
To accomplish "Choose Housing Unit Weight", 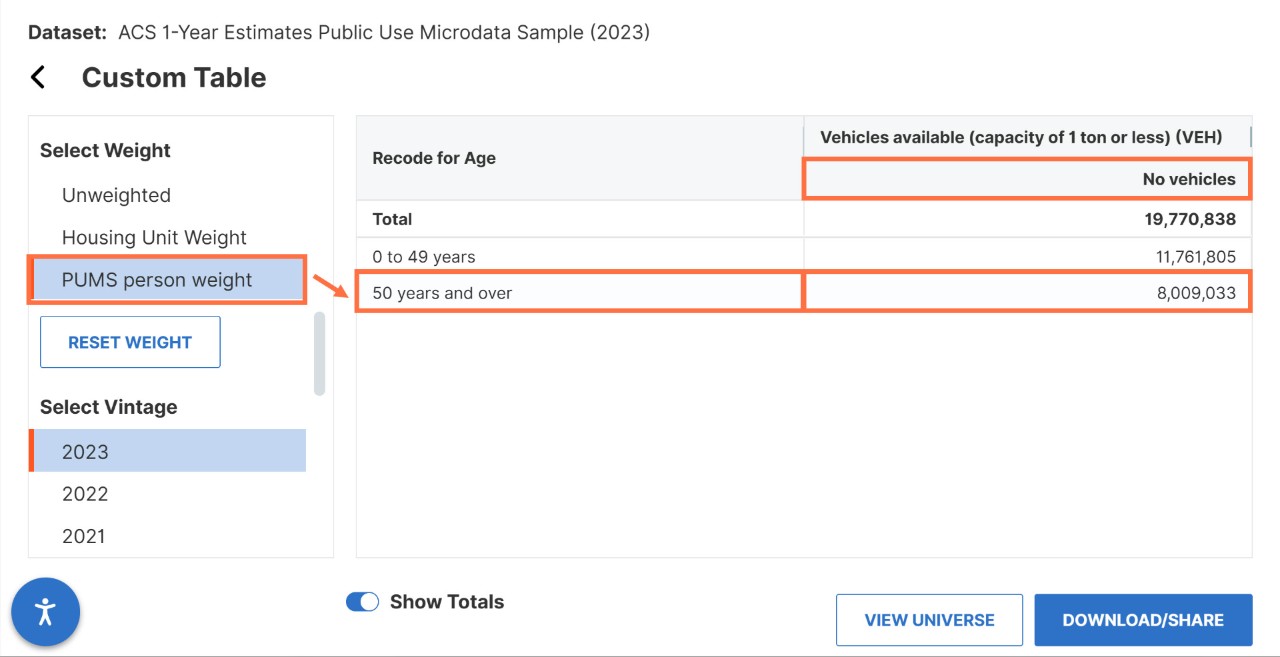I will click(154, 238).
